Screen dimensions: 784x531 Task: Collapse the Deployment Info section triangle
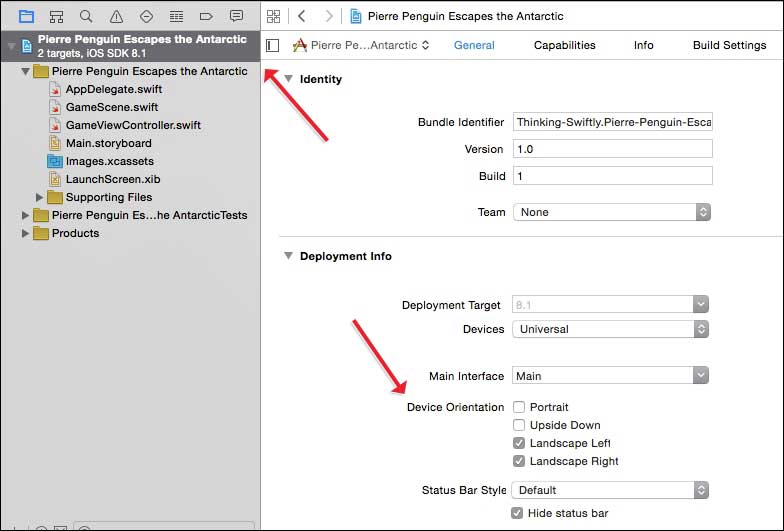pos(288,256)
